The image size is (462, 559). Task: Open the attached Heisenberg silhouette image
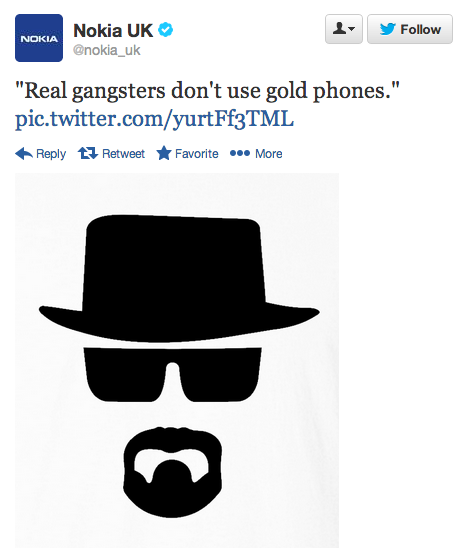point(177,360)
